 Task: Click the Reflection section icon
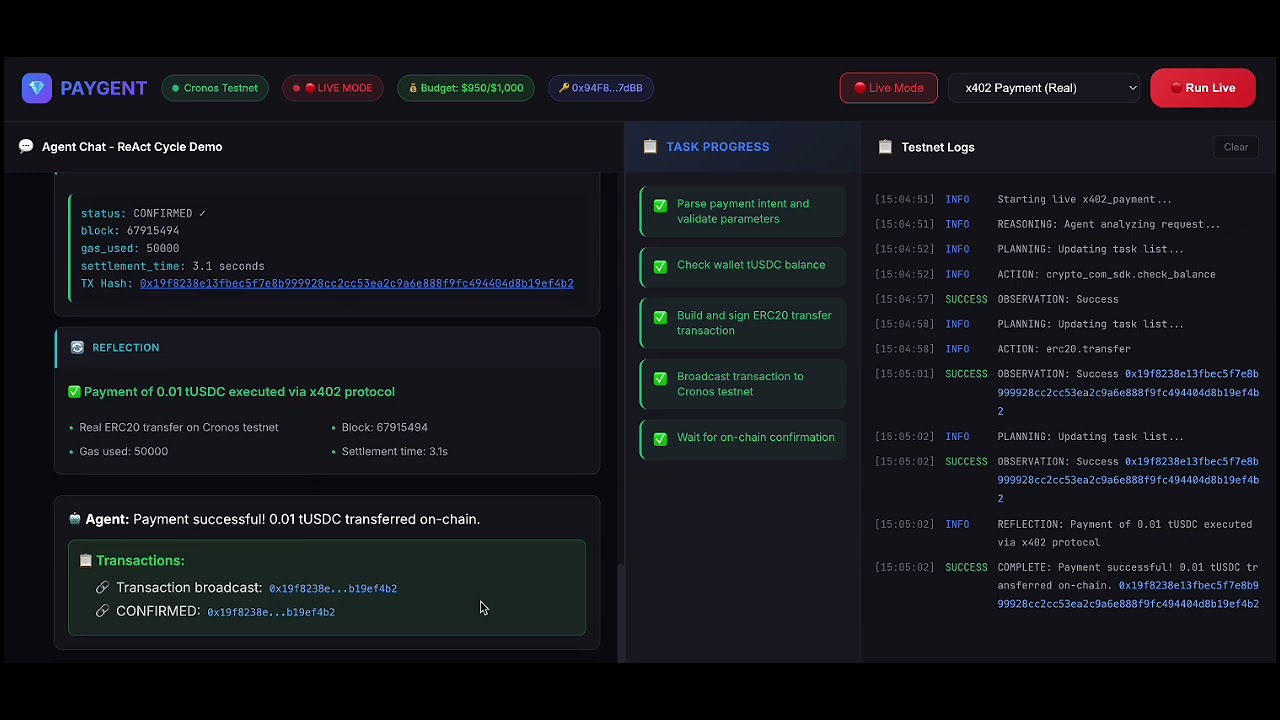(x=77, y=348)
